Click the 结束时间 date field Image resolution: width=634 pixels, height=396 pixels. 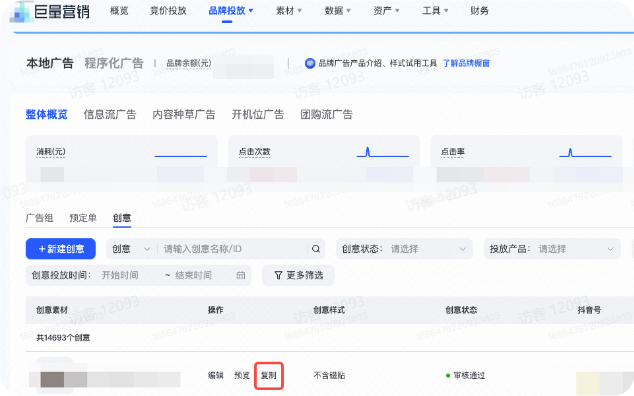193,275
